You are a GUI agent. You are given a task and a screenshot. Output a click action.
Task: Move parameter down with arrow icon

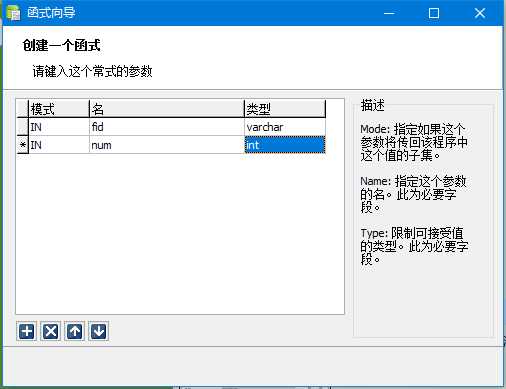click(99, 331)
